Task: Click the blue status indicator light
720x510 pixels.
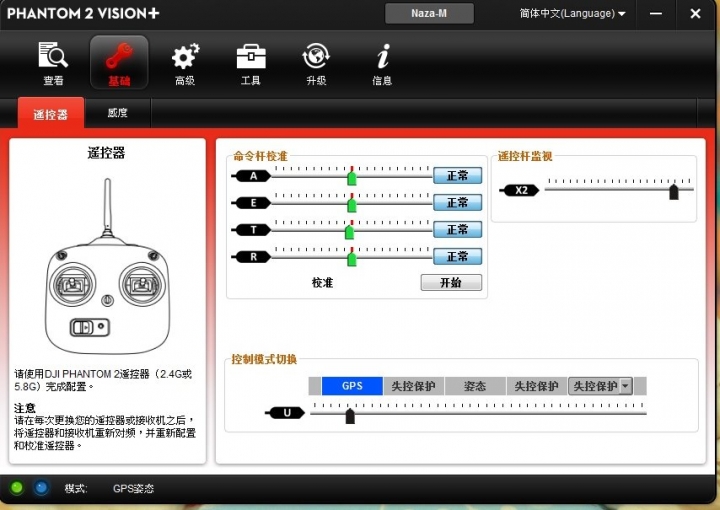Action: click(41, 488)
